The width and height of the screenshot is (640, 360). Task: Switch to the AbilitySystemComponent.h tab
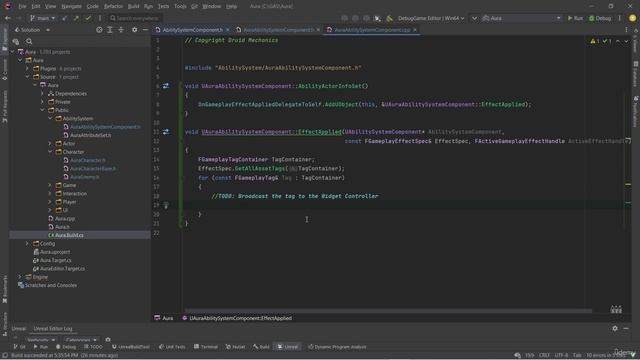tap(193, 30)
